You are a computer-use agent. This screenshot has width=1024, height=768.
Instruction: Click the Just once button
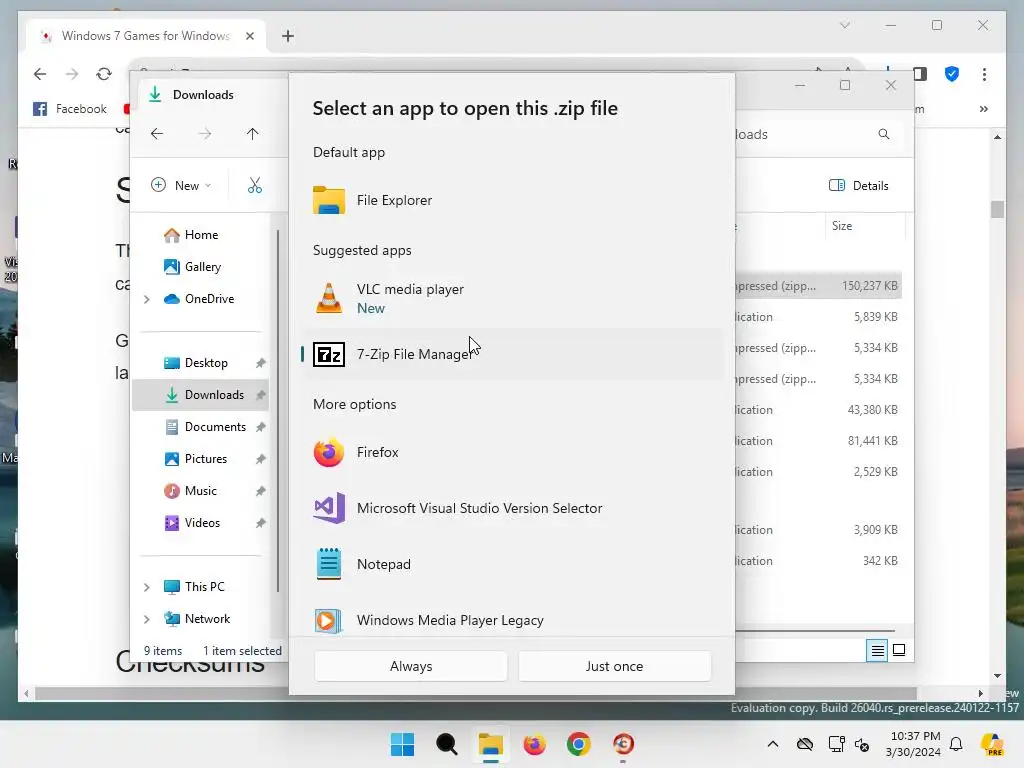(614, 666)
